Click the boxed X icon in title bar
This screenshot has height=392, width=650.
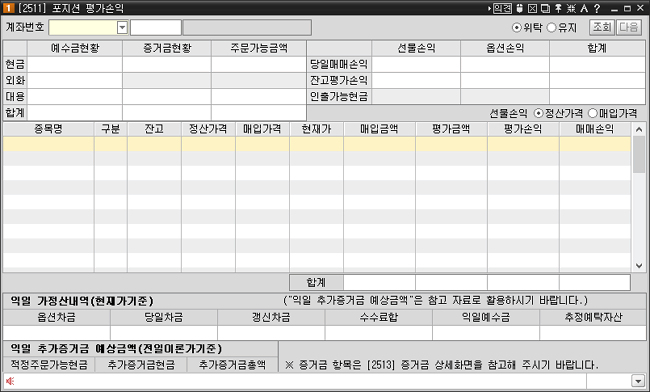pyautogui.click(x=533, y=8)
